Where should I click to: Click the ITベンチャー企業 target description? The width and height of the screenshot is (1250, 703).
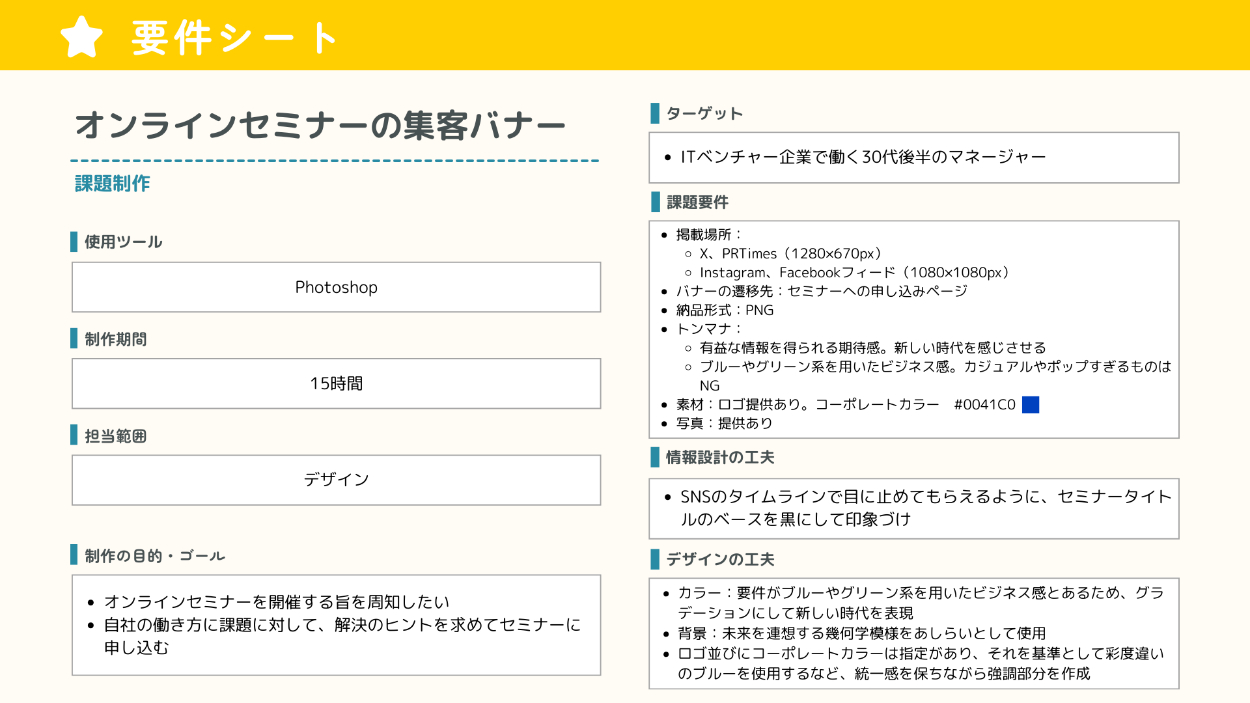tap(862, 158)
